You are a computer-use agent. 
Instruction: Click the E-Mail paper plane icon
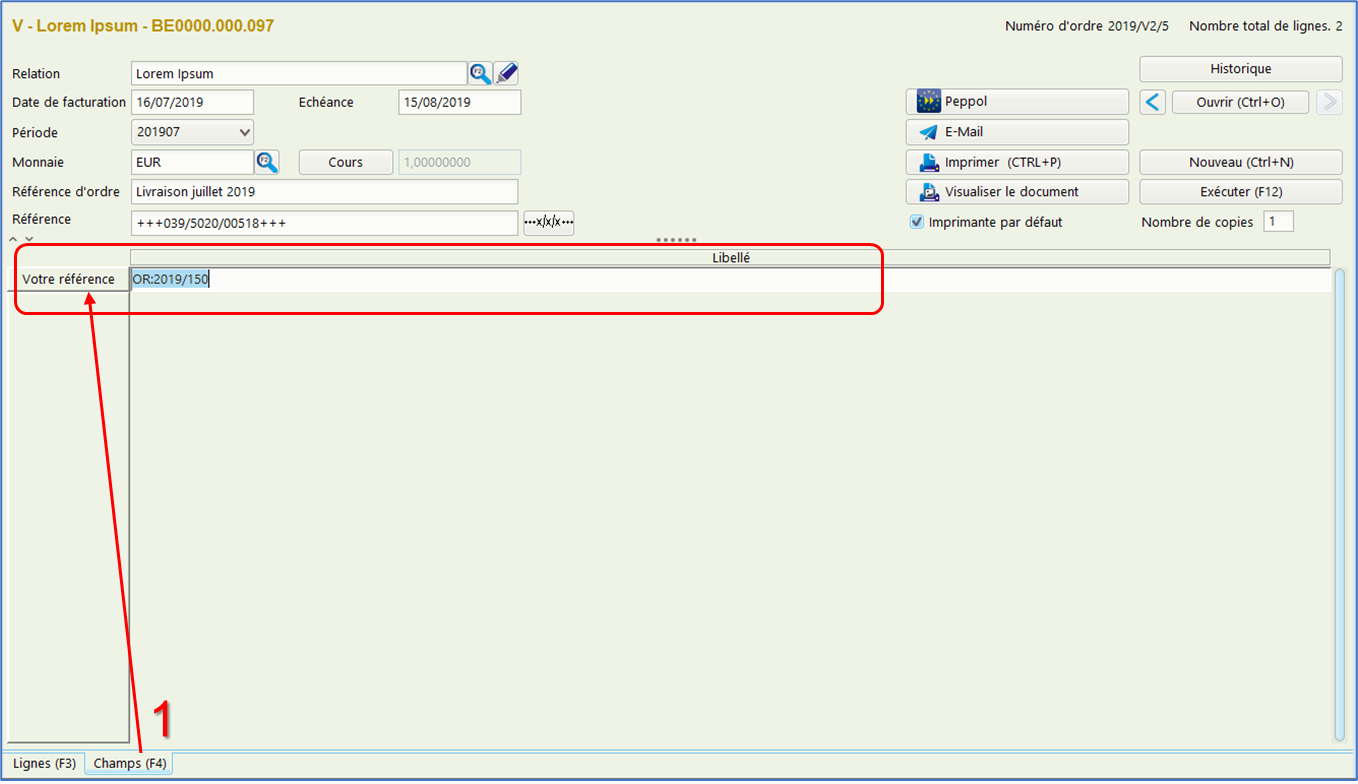[x=929, y=132]
